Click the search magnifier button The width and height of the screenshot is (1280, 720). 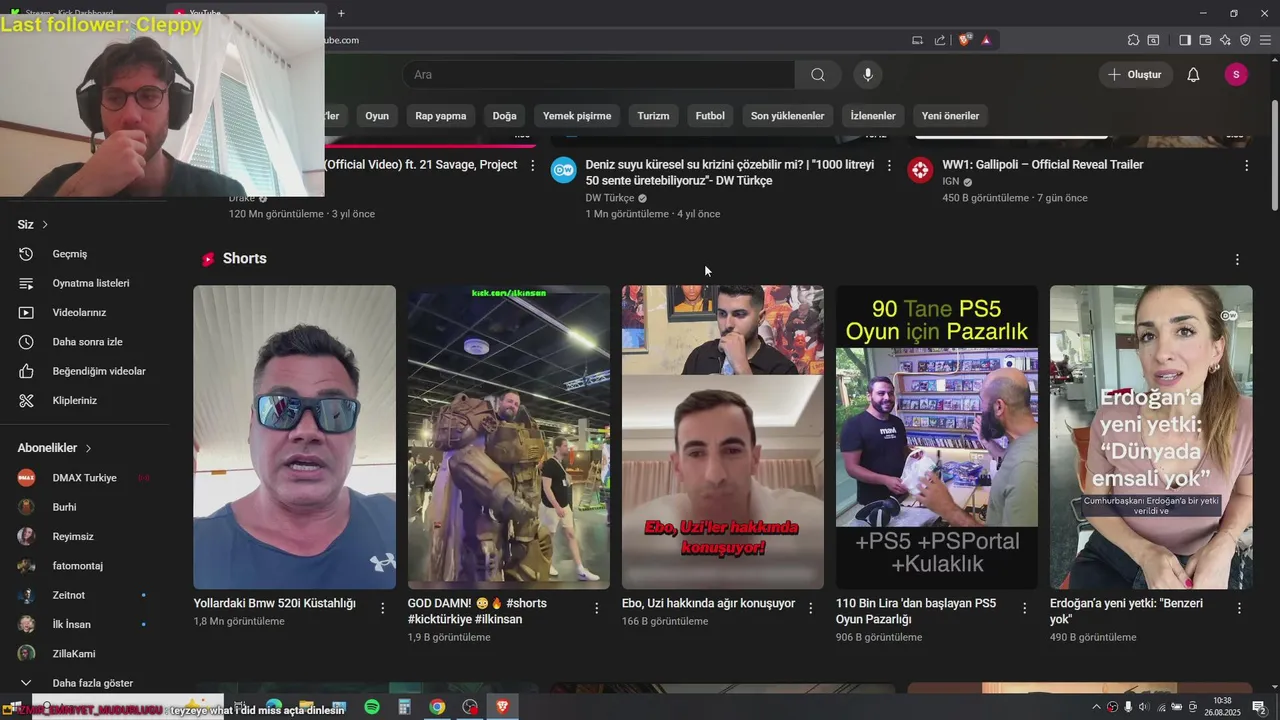(818, 75)
